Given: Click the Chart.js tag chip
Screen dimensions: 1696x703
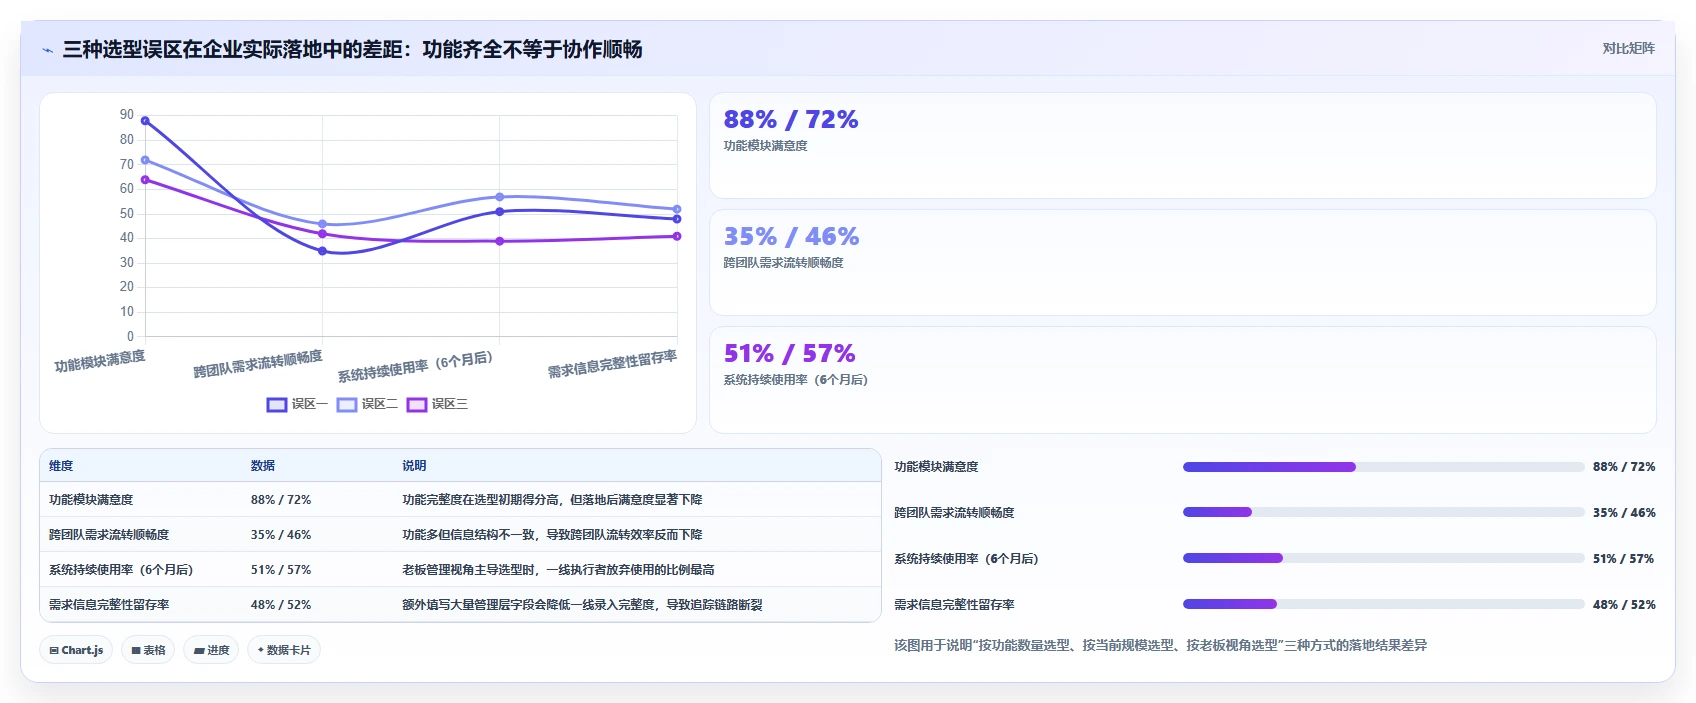Looking at the screenshot, I should click(x=76, y=650).
